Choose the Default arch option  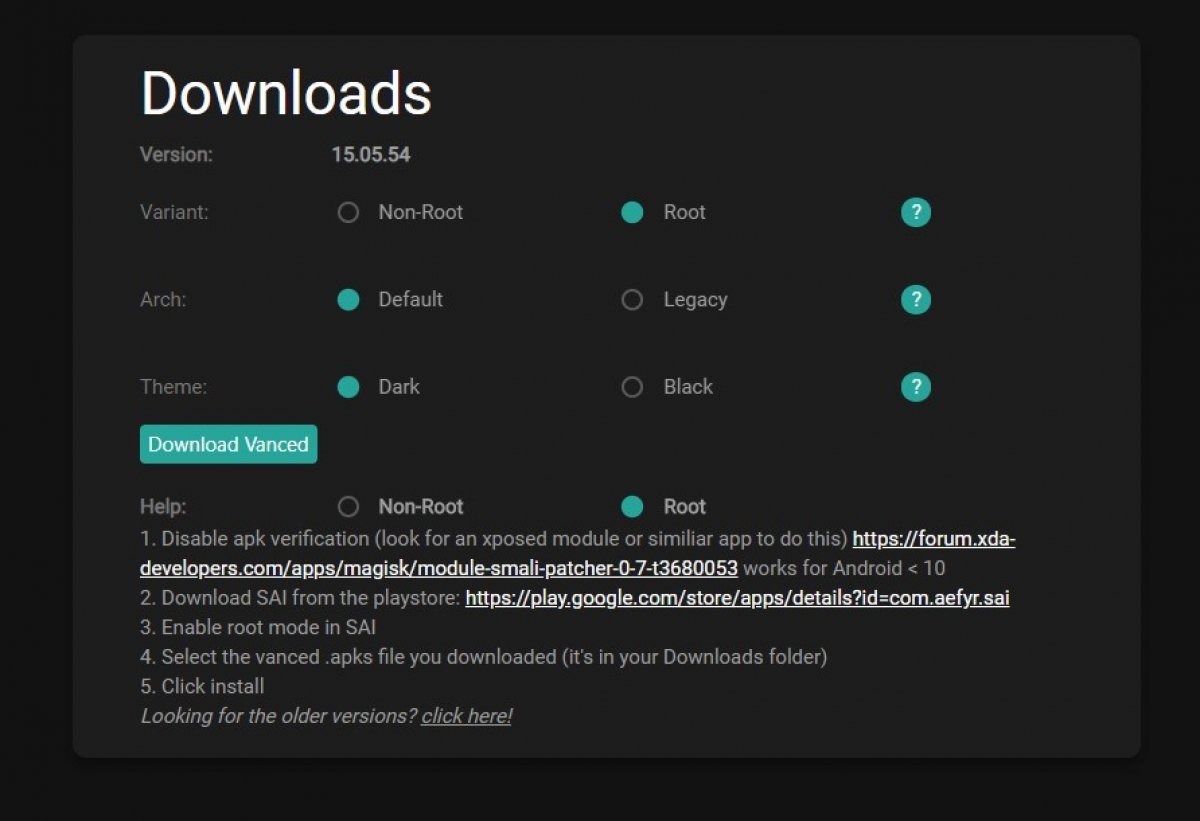click(x=348, y=299)
